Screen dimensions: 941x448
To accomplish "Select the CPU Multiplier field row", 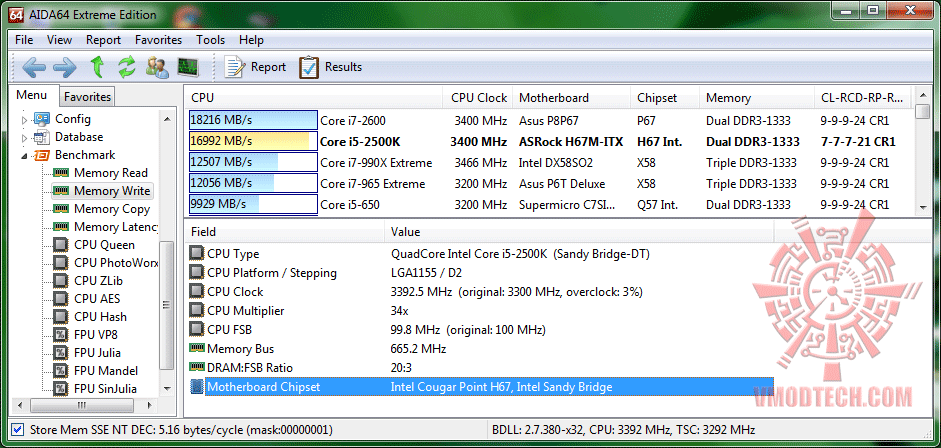I will pyautogui.click(x=481, y=311).
